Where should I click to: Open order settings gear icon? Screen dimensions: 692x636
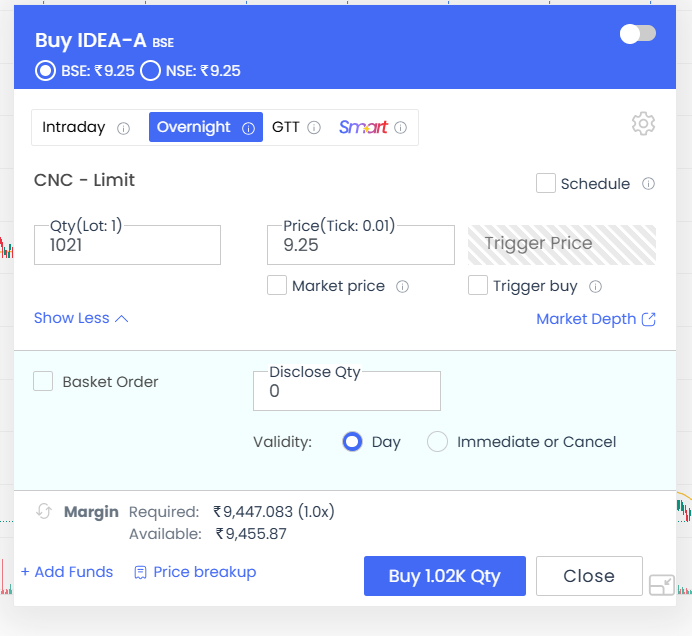coord(643,124)
